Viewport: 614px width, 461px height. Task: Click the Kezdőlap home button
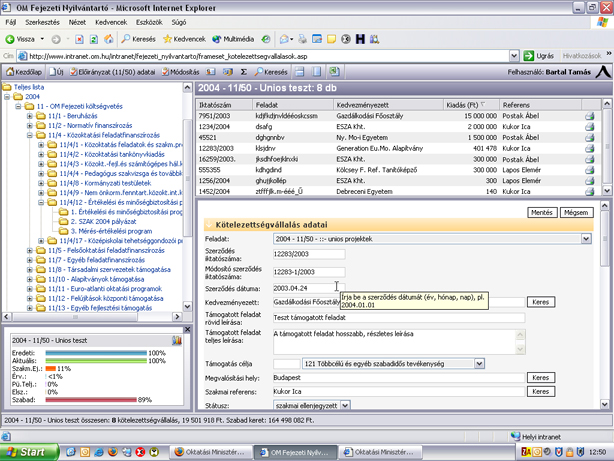click(x=24, y=72)
